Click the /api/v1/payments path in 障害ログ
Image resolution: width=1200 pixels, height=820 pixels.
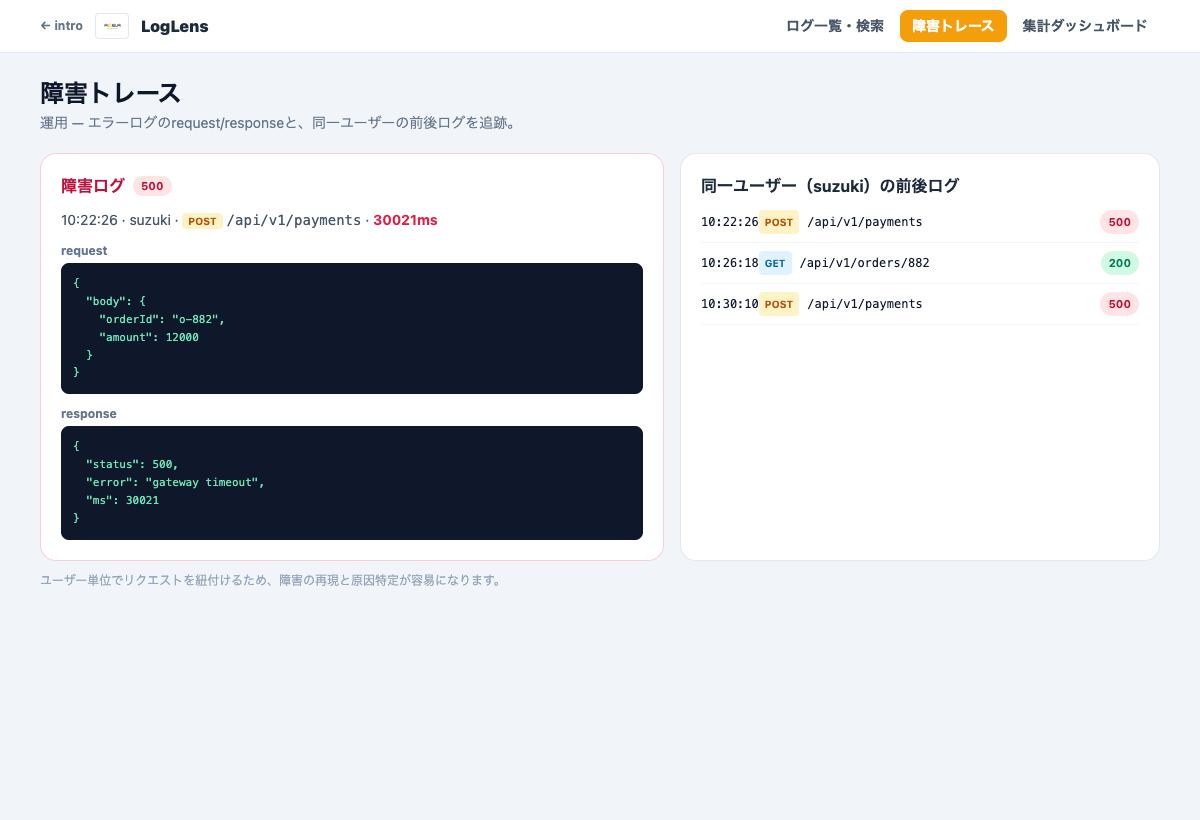[294, 220]
